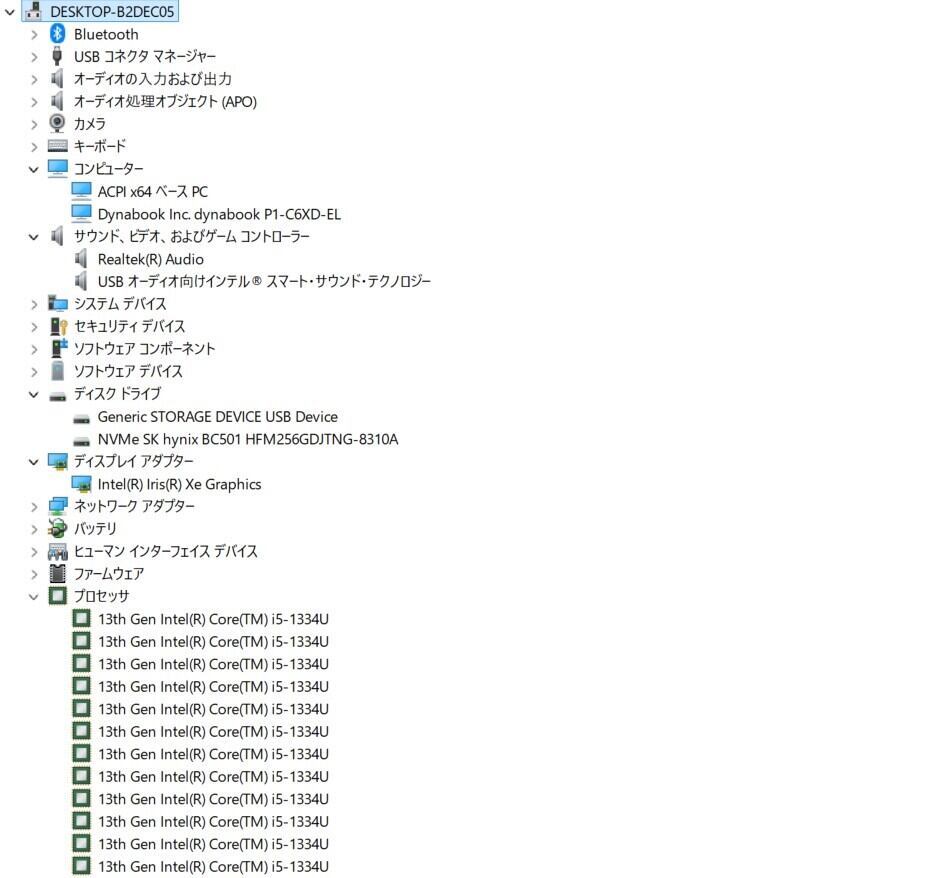
Task: Select the DESKTOP-B2DEC05 root label
Action: click(112, 12)
